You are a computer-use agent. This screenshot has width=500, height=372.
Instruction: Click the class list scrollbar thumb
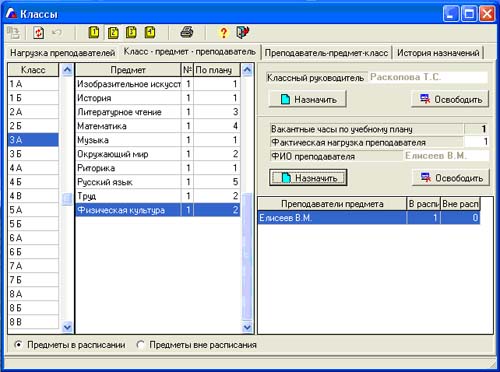click(67, 199)
